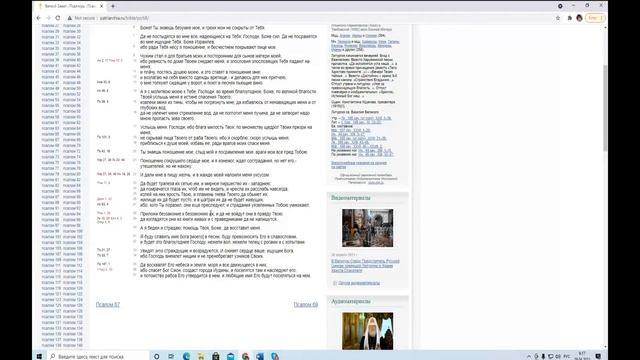Go to next chapter Псалом 69 link
This screenshot has height=360, width=640.
tap(306, 304)
